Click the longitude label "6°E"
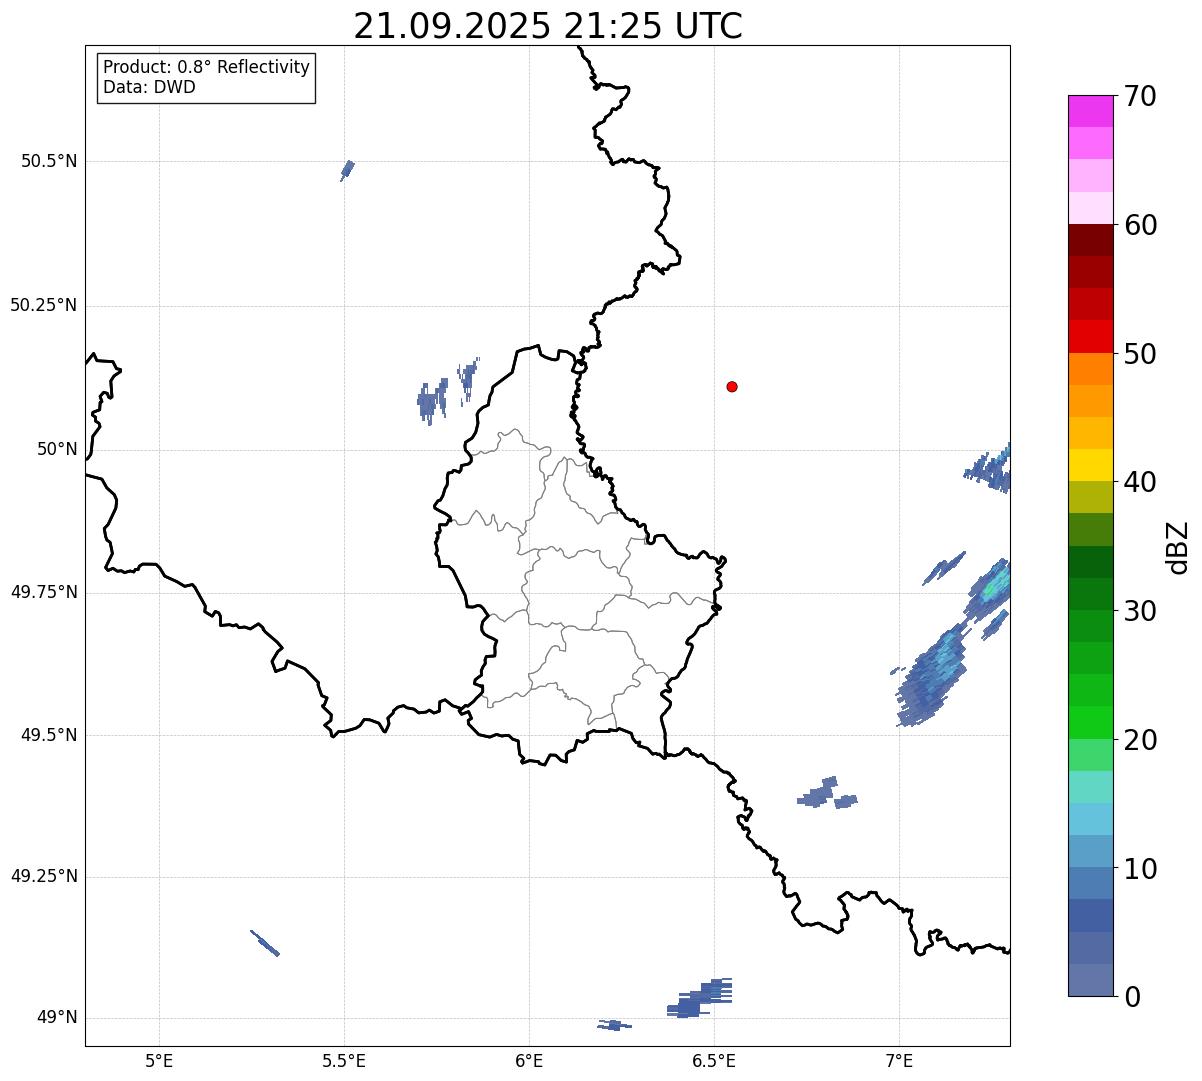This screenshot has height=1081, width=1202. point(529,1060)
